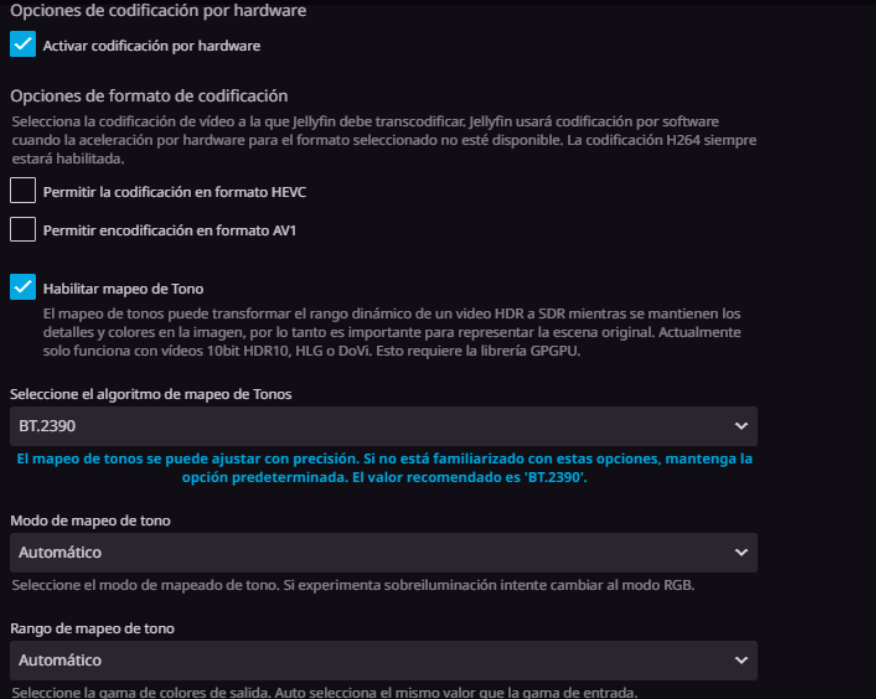The width and height of the screenshot is (876, 699).
Task: Open the 'Rango de mapeo de tono' dropdown
Action: click(383, 660)
